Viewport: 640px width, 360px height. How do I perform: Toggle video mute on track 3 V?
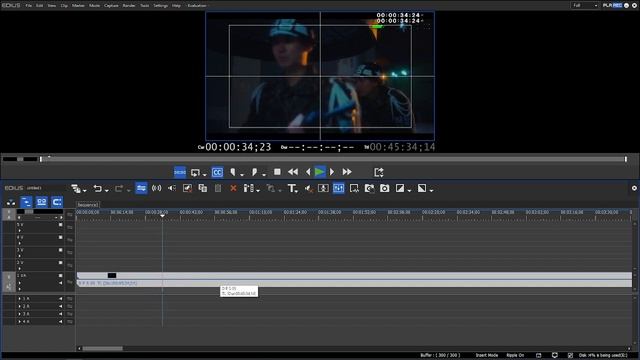click(60, 250)
